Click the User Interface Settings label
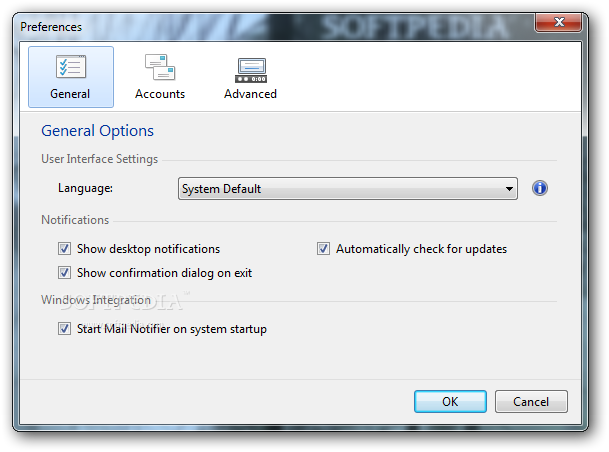The height and width of the screenshot is (452, 609). [99, 159]
